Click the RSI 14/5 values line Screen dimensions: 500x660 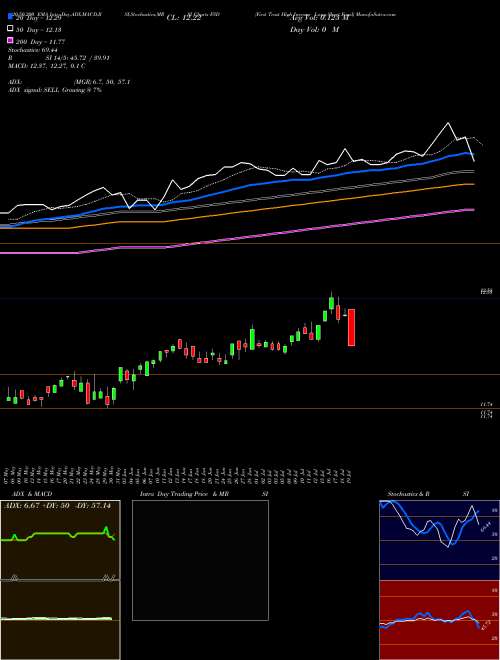(59, 58)
